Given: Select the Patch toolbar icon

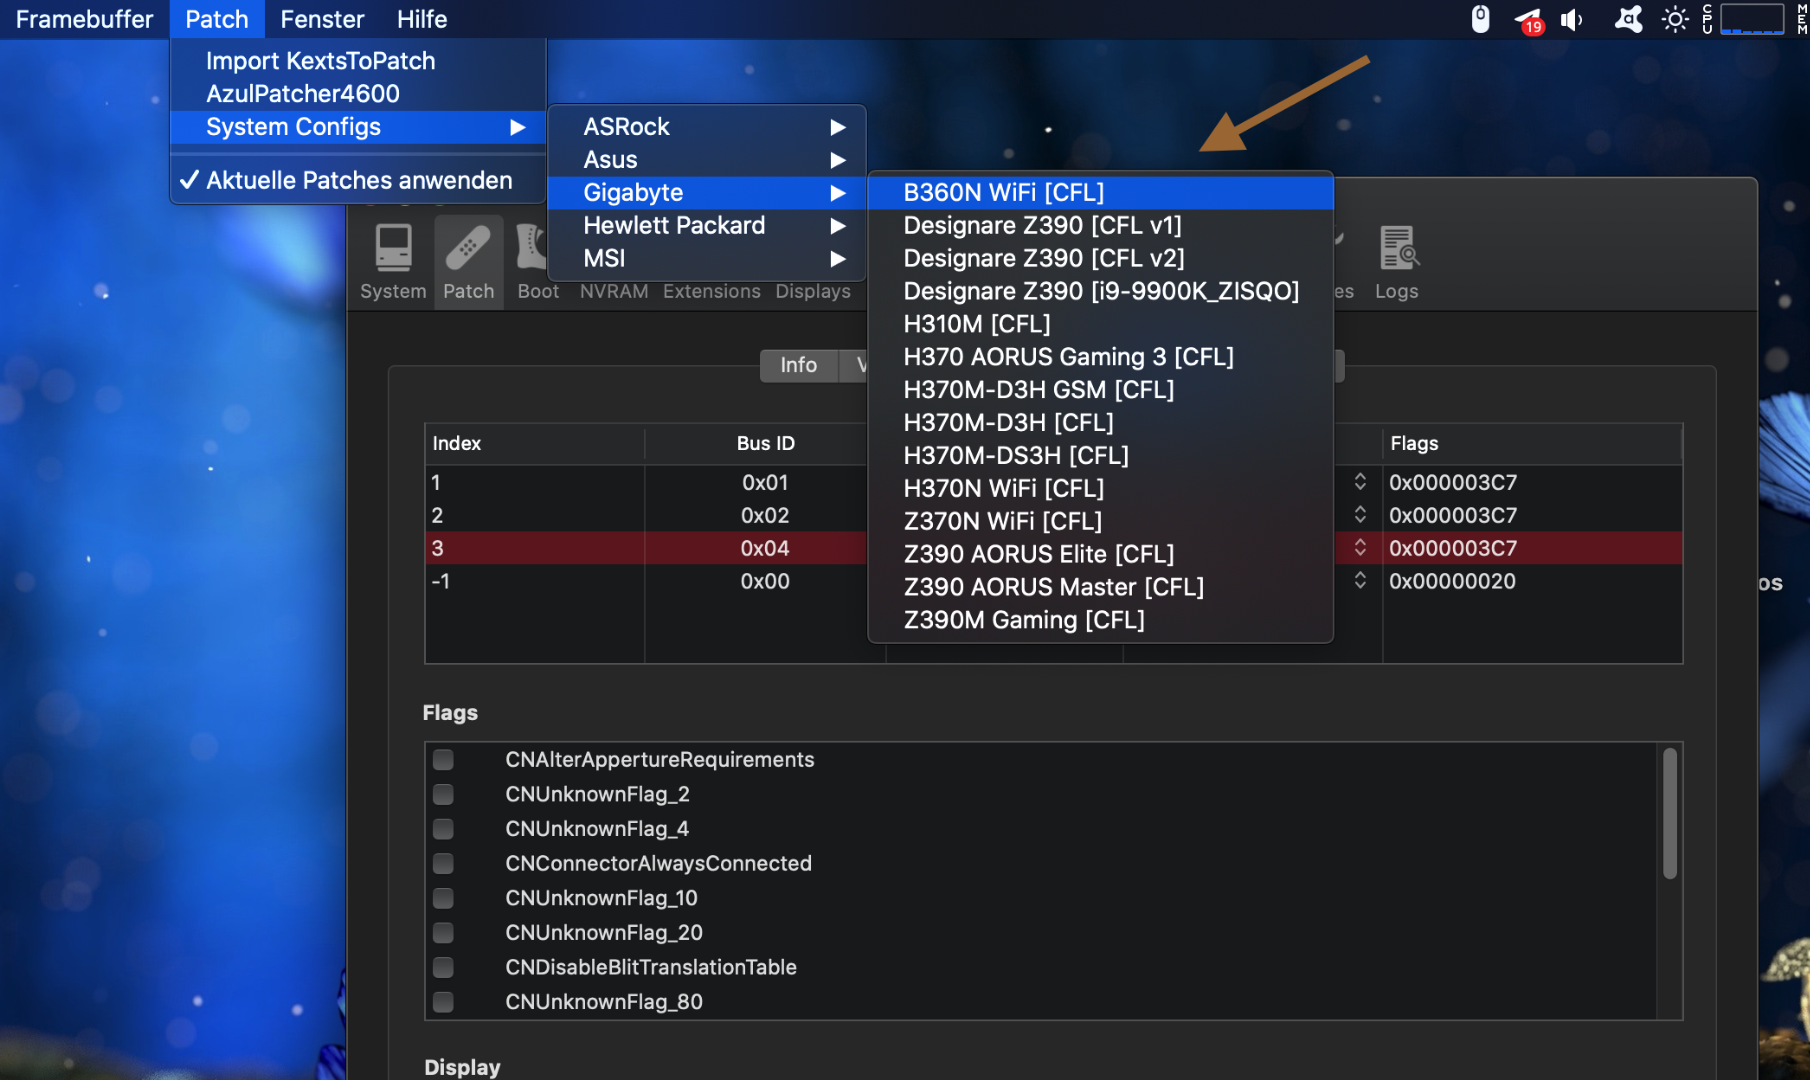Looking at the screenshot, I should tap(468, 262).
